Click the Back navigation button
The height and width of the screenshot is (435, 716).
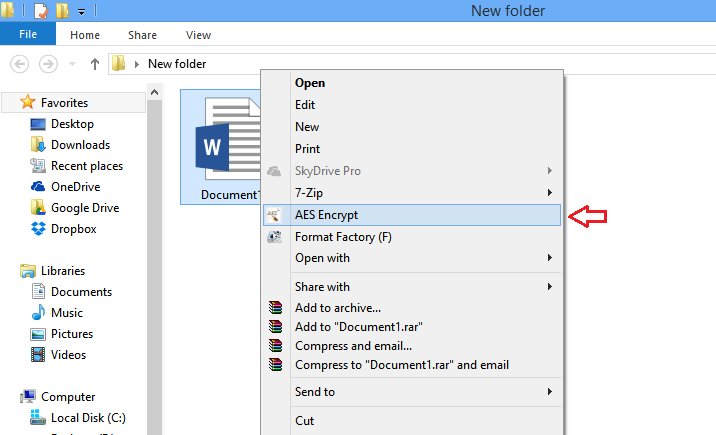pyautogui.click(x=19, y=64)
